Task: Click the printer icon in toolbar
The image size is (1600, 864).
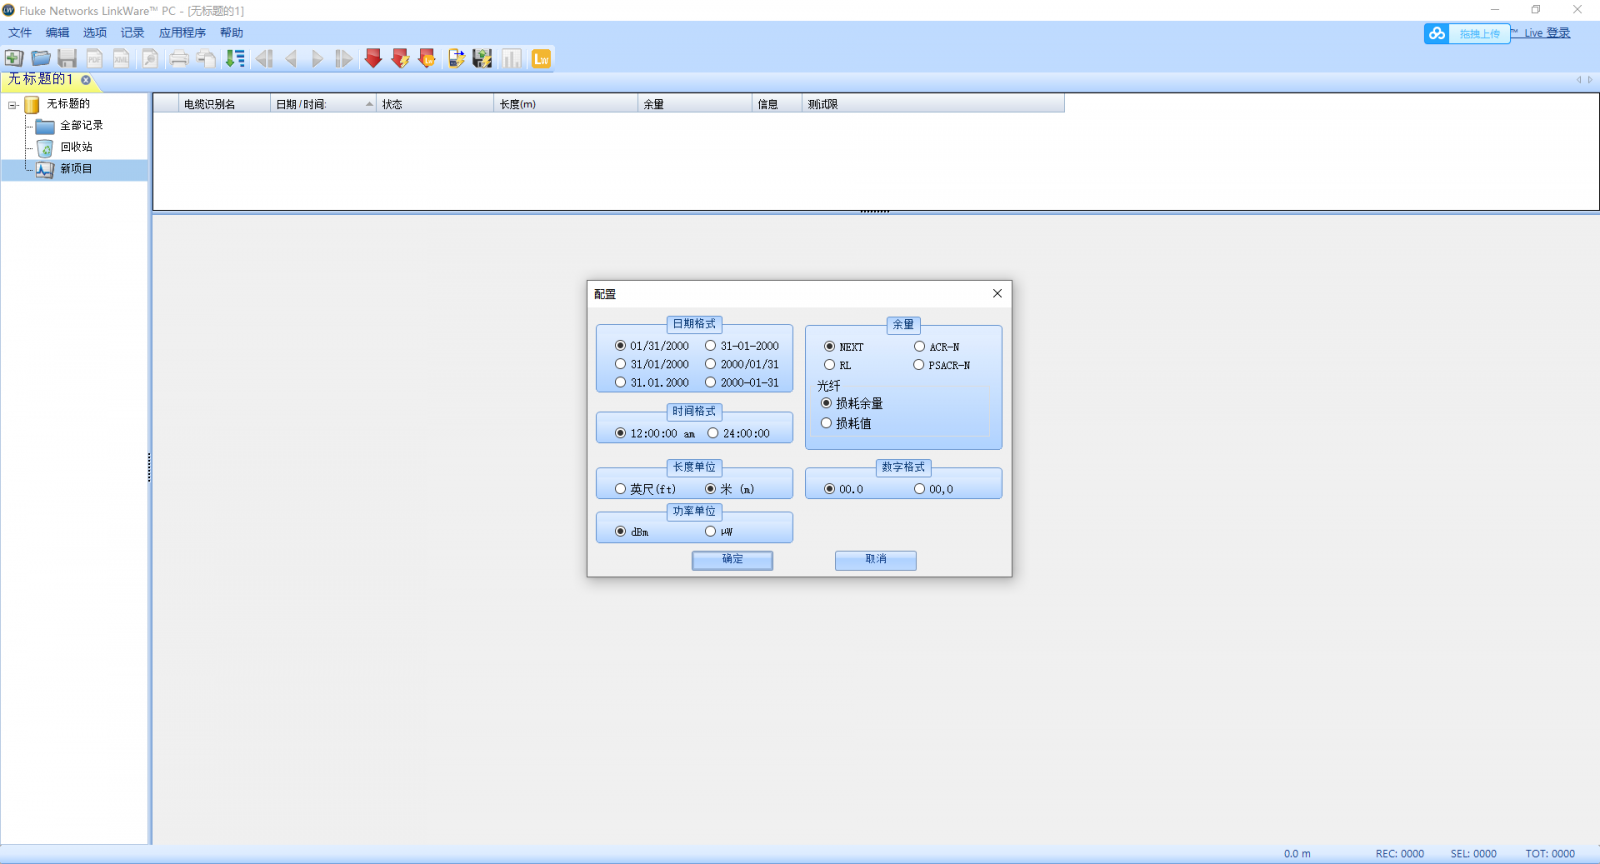Action: (179, 59)
